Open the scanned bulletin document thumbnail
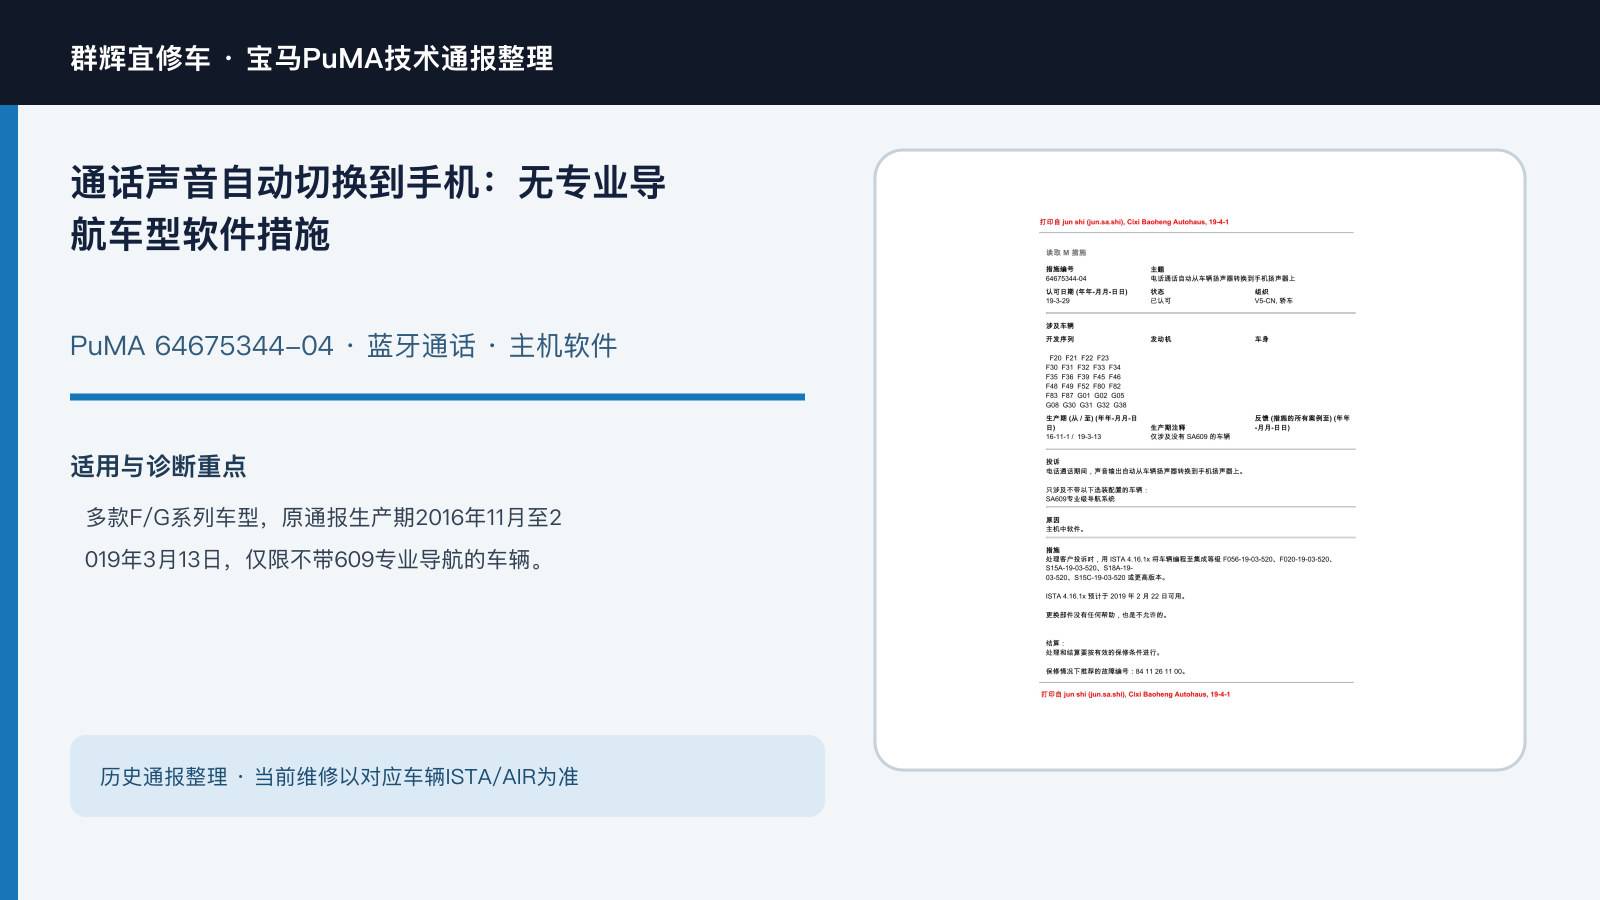Screen dimensions: 1600x900 [x=1200, y=460]
